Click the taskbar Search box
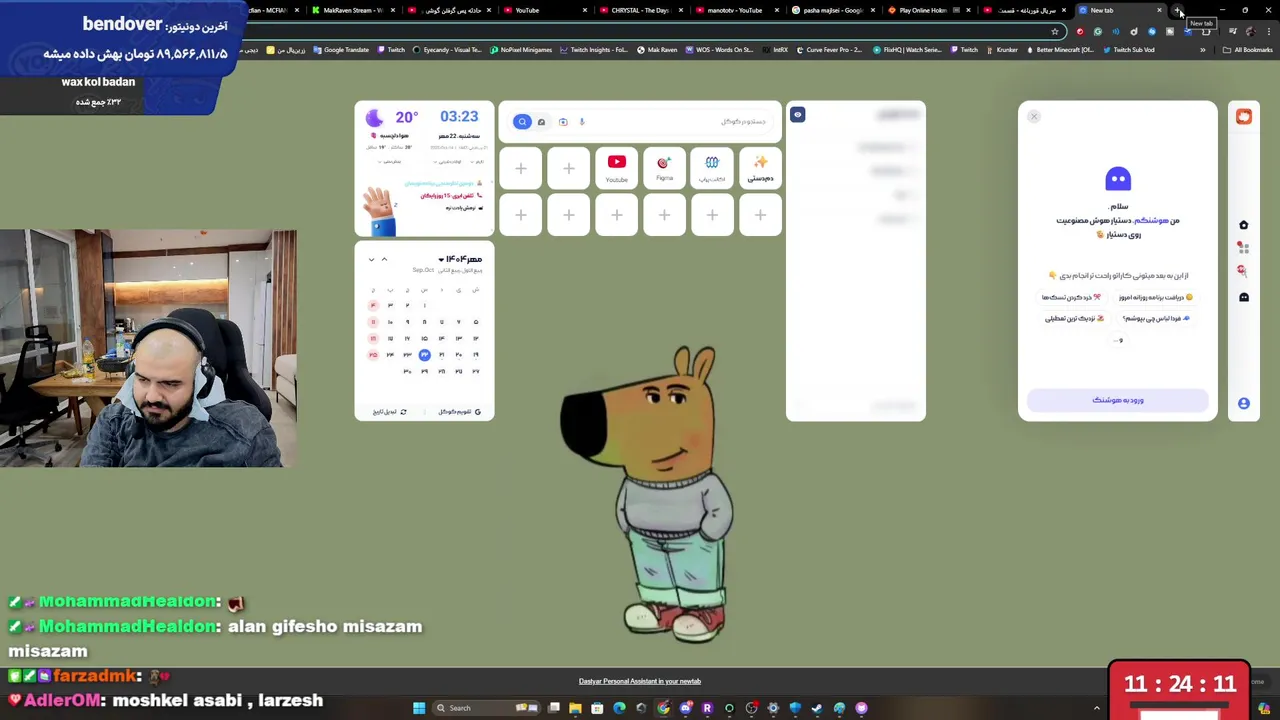The height and width of the screenshot is (720, 1280). click(486, 708)
